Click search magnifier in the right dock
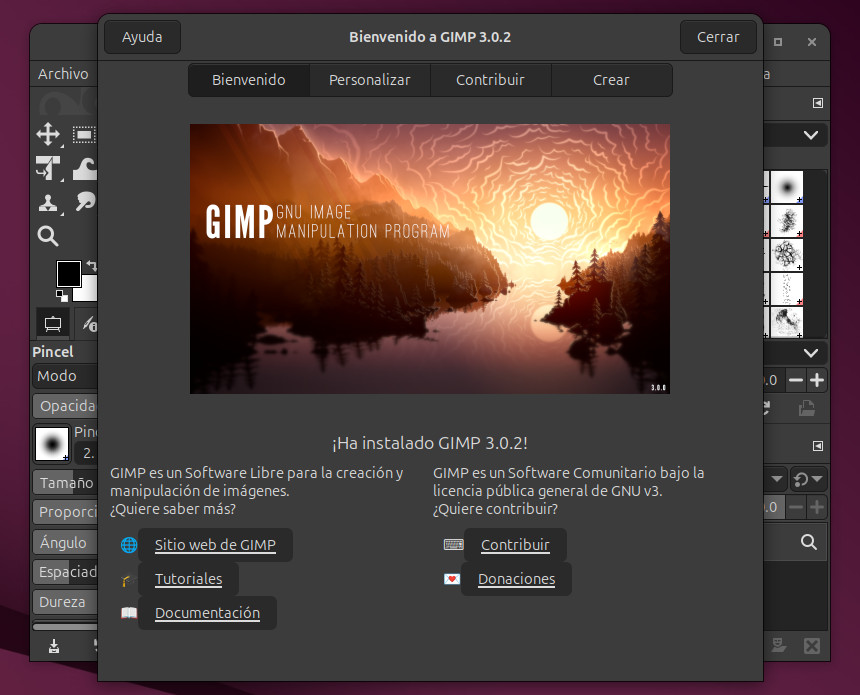The width and height of the screenshot is (860, 695). pyautogui.click(x=808, y=542)
